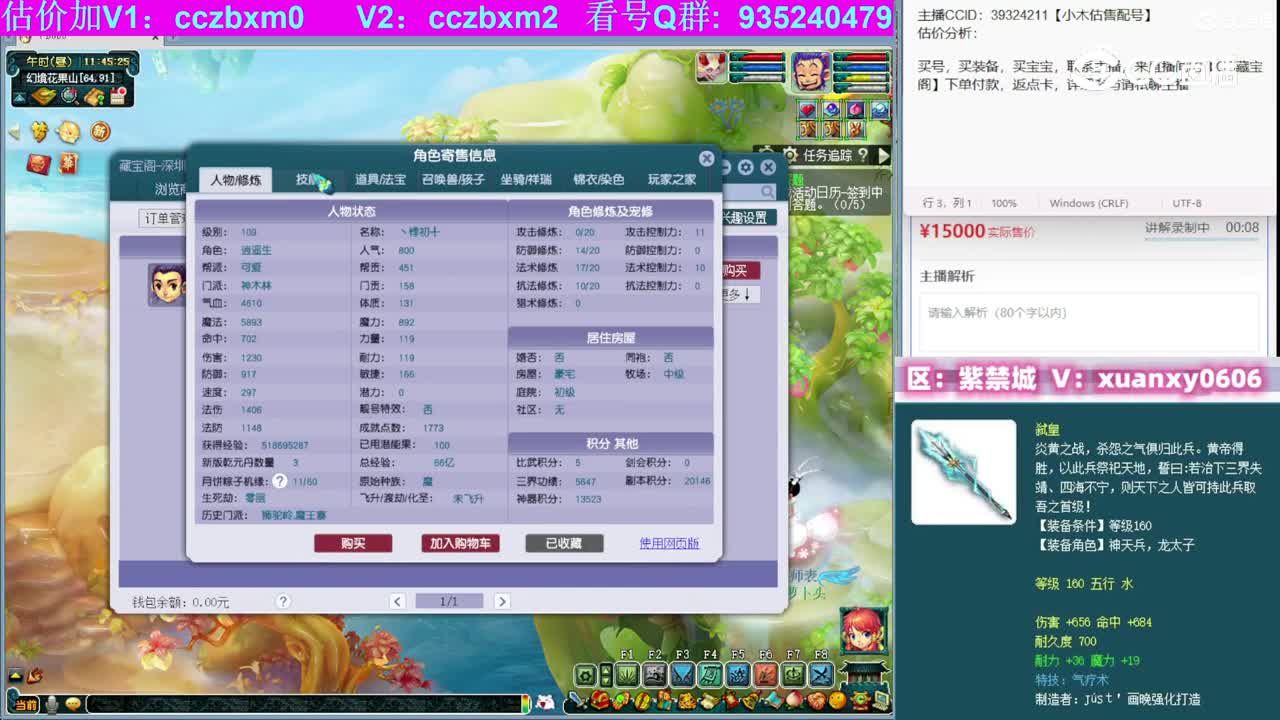This screenshot has height=720, width=1280.
Task: Click the weapon image thumbnail in the item panel
Action: (x=963, y=472)
